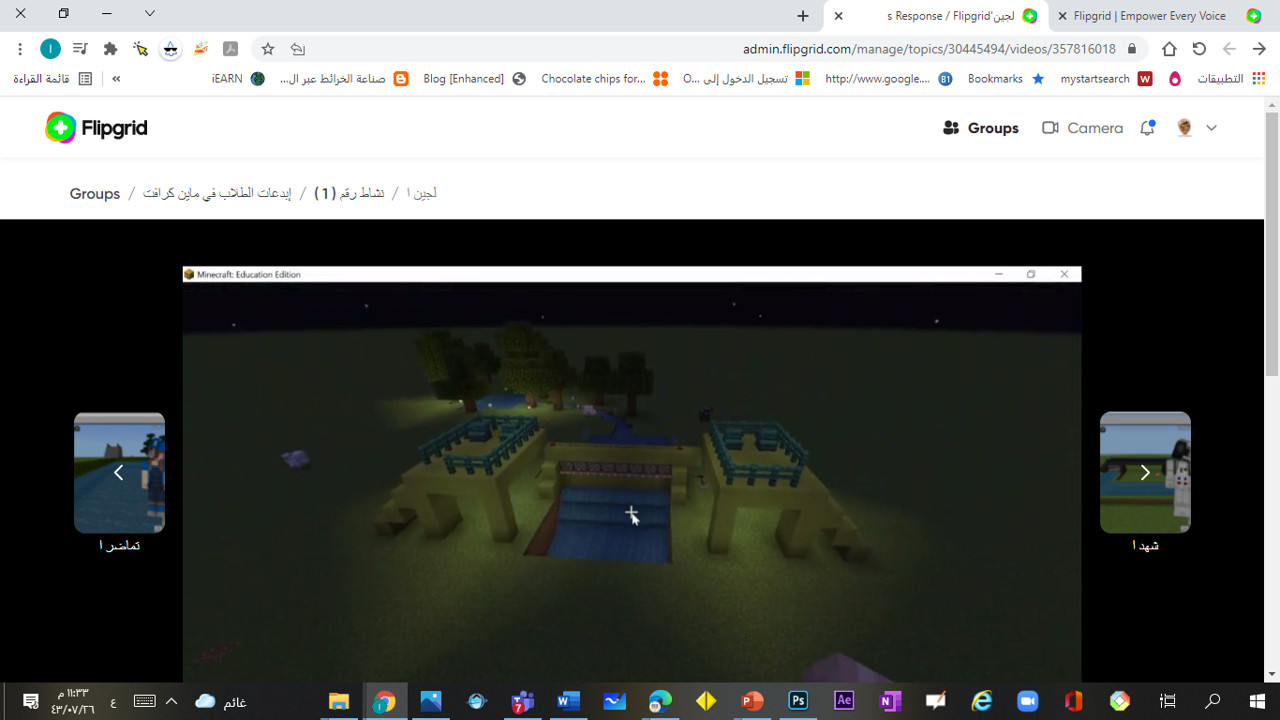1280x720 pixels.
Task: Open the reading list قائمة القراءة
Action: pos(52,79)
